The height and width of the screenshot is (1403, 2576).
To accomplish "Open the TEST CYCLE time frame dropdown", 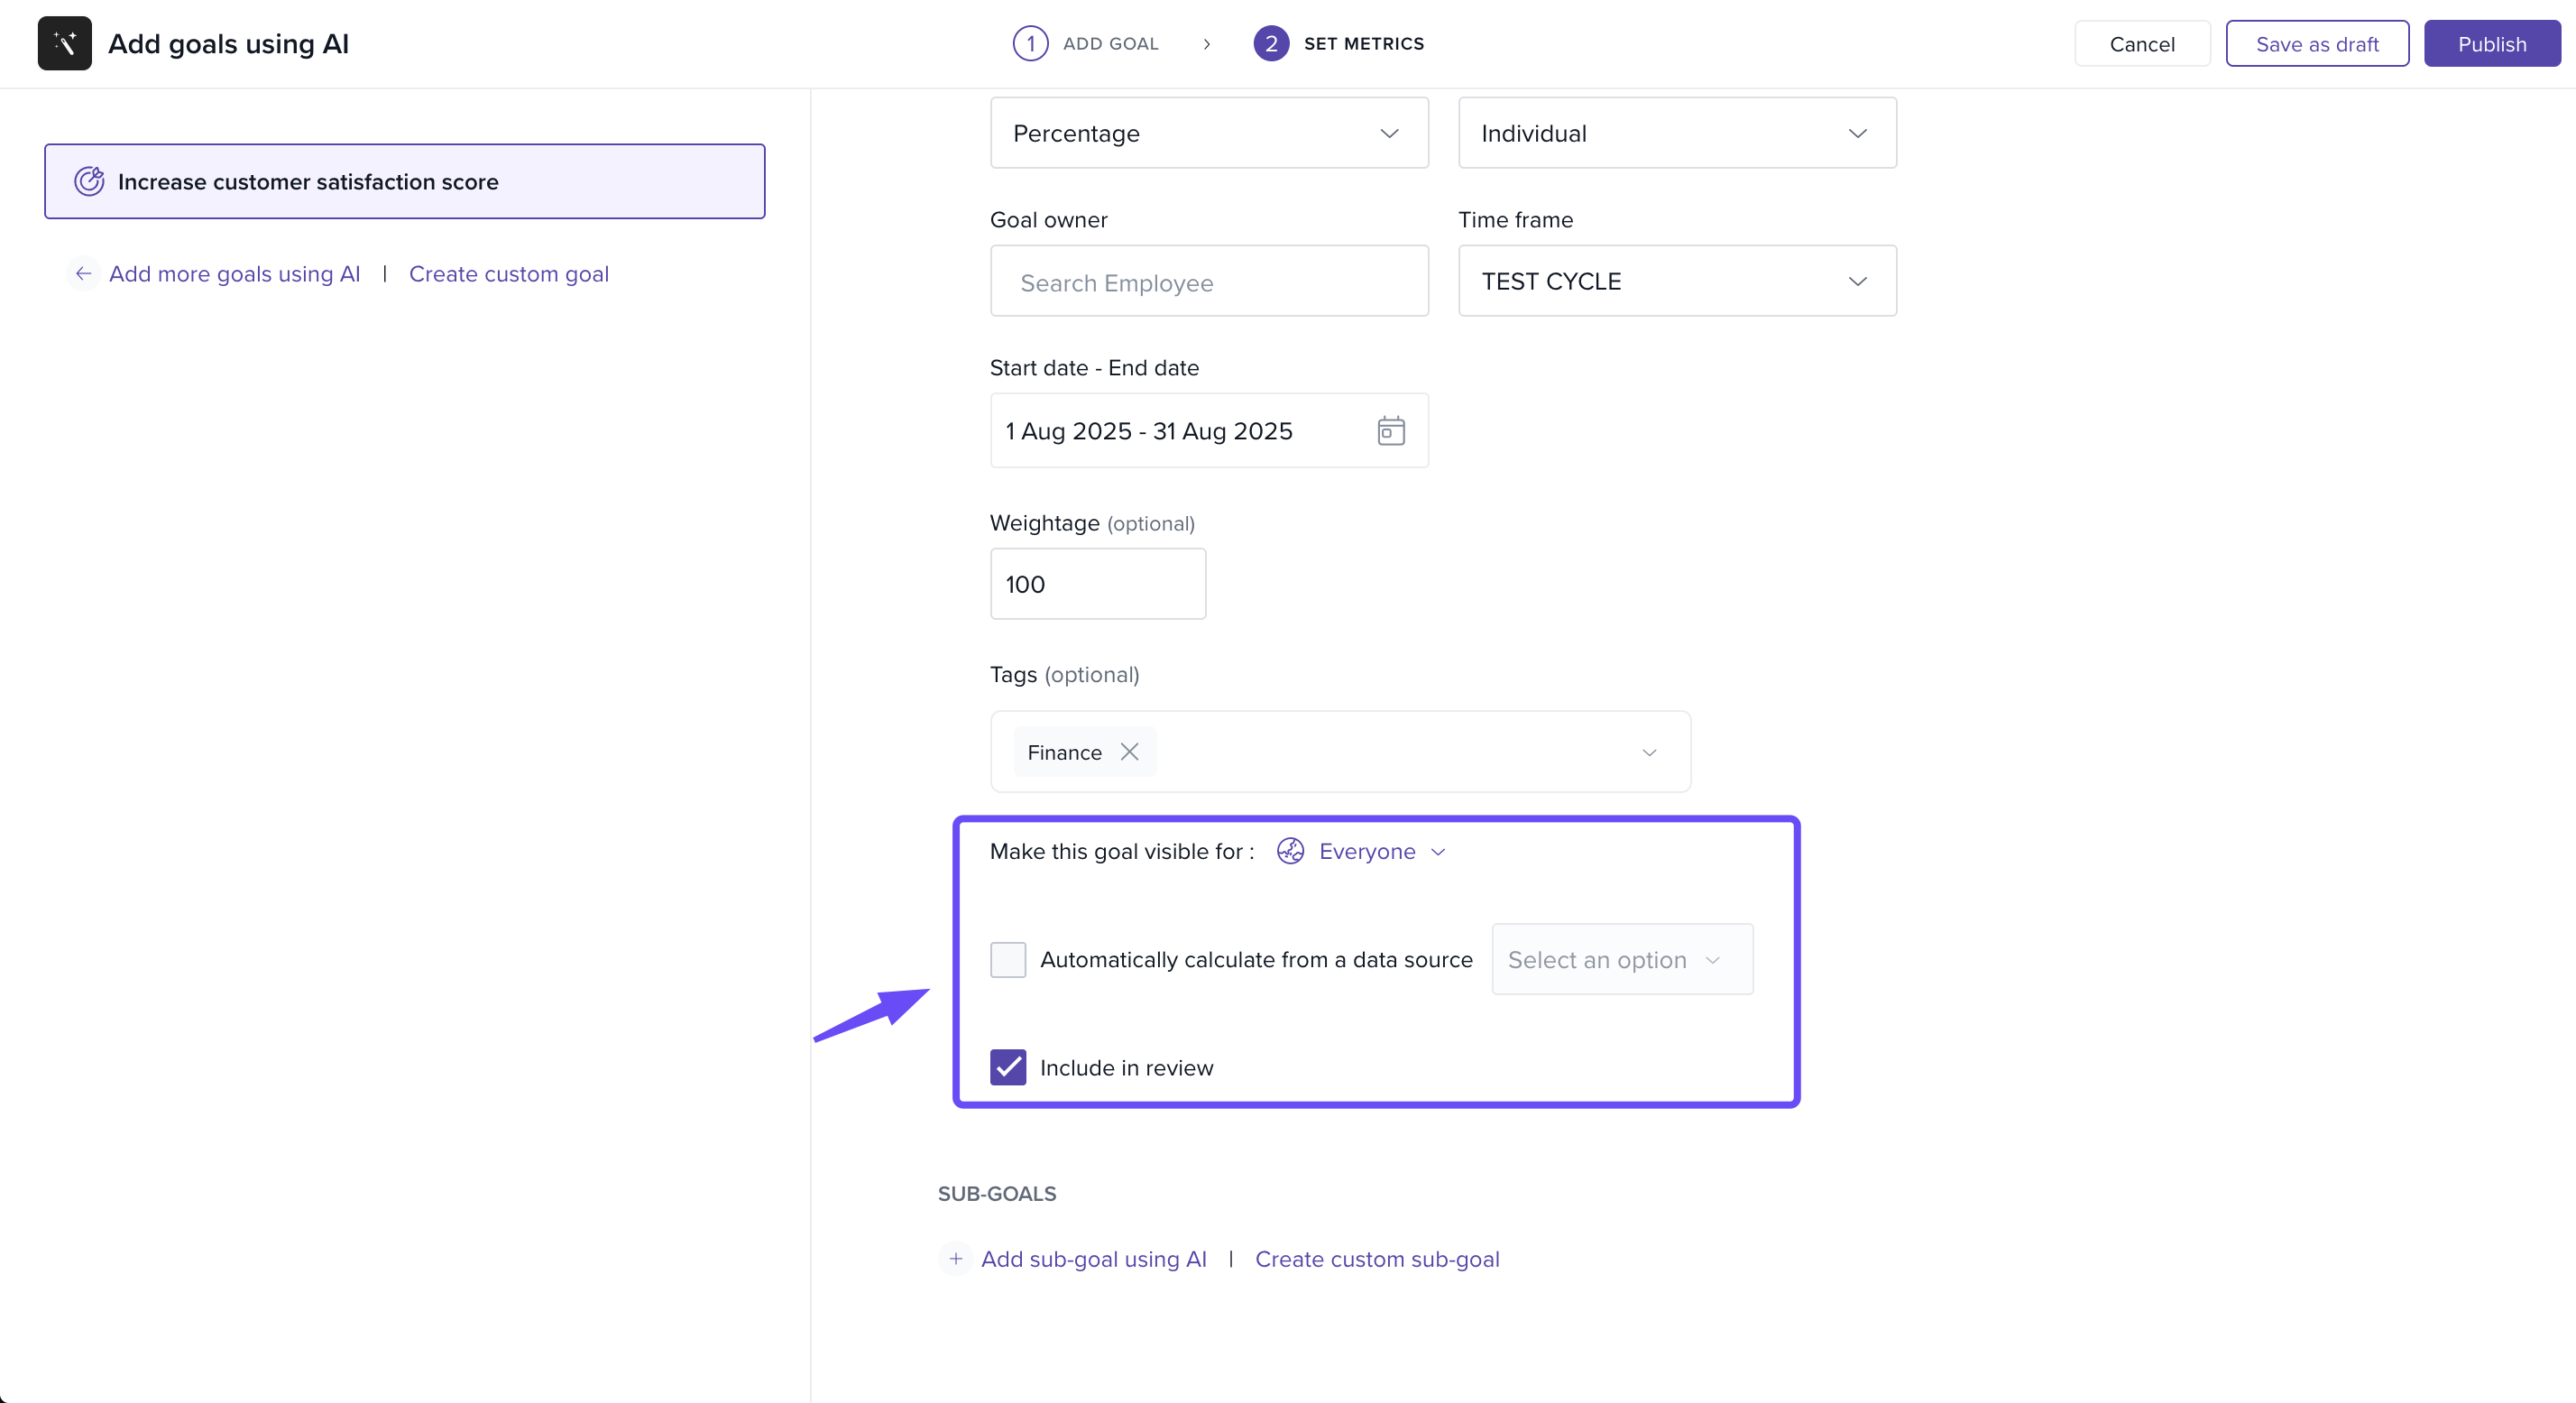I will (x=1676, y=281).
